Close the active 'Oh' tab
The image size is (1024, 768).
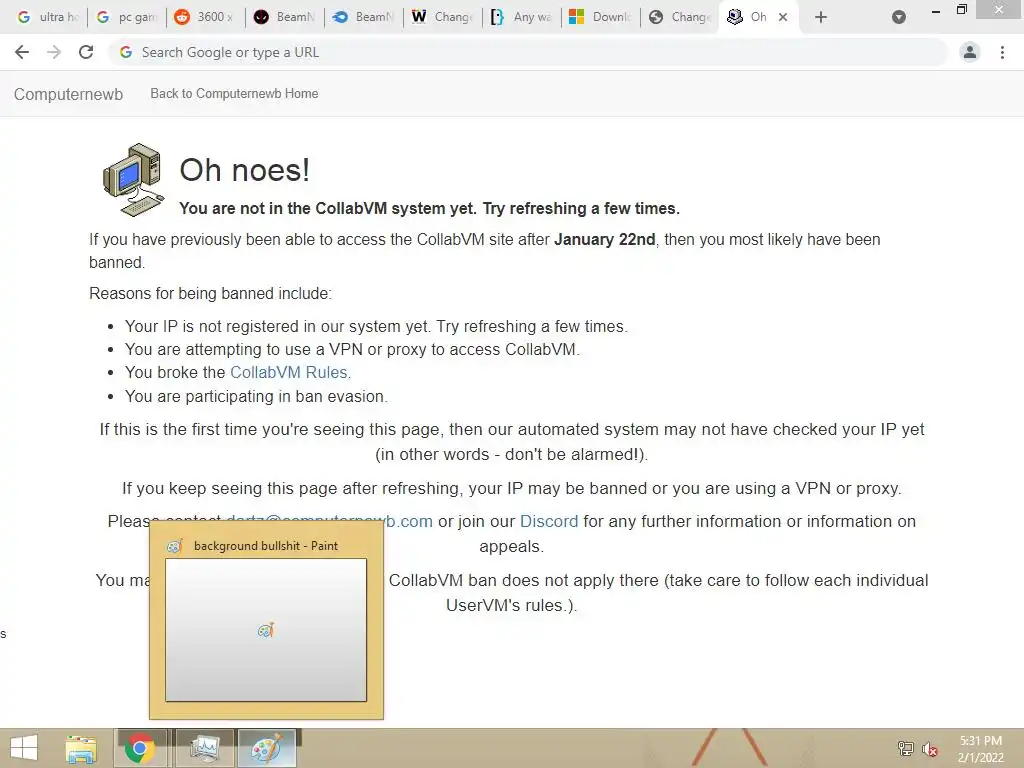pyautogui.click(x=783, y=17)
